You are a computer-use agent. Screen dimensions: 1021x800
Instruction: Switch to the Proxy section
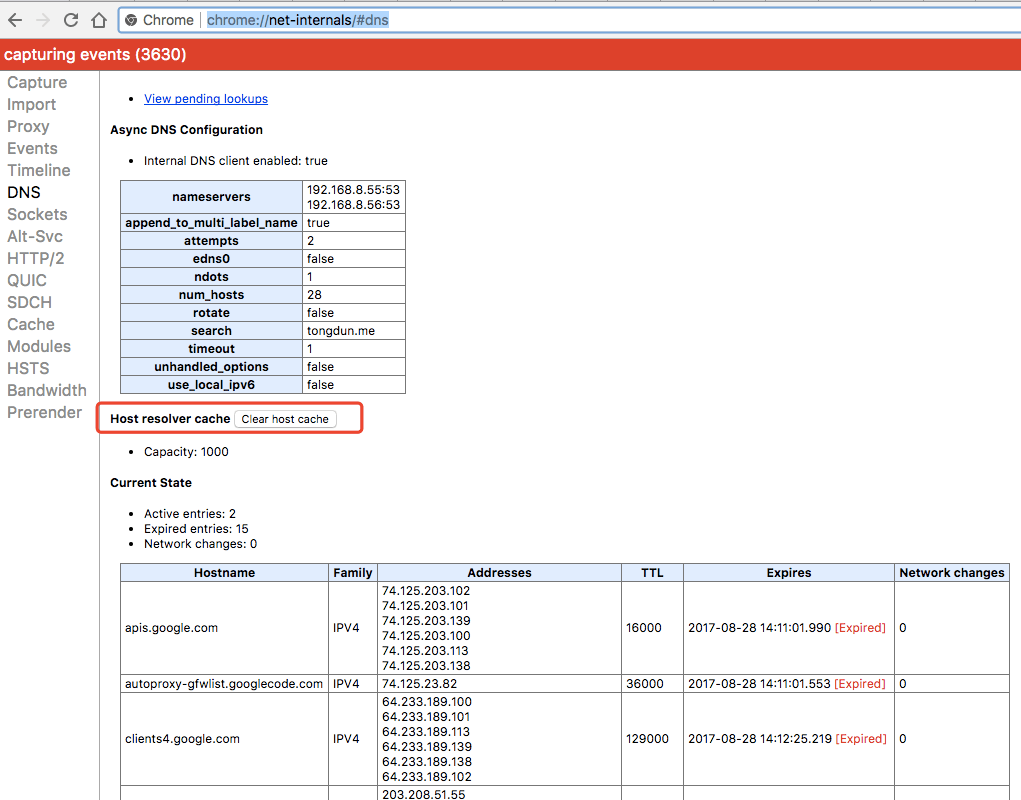28,126
